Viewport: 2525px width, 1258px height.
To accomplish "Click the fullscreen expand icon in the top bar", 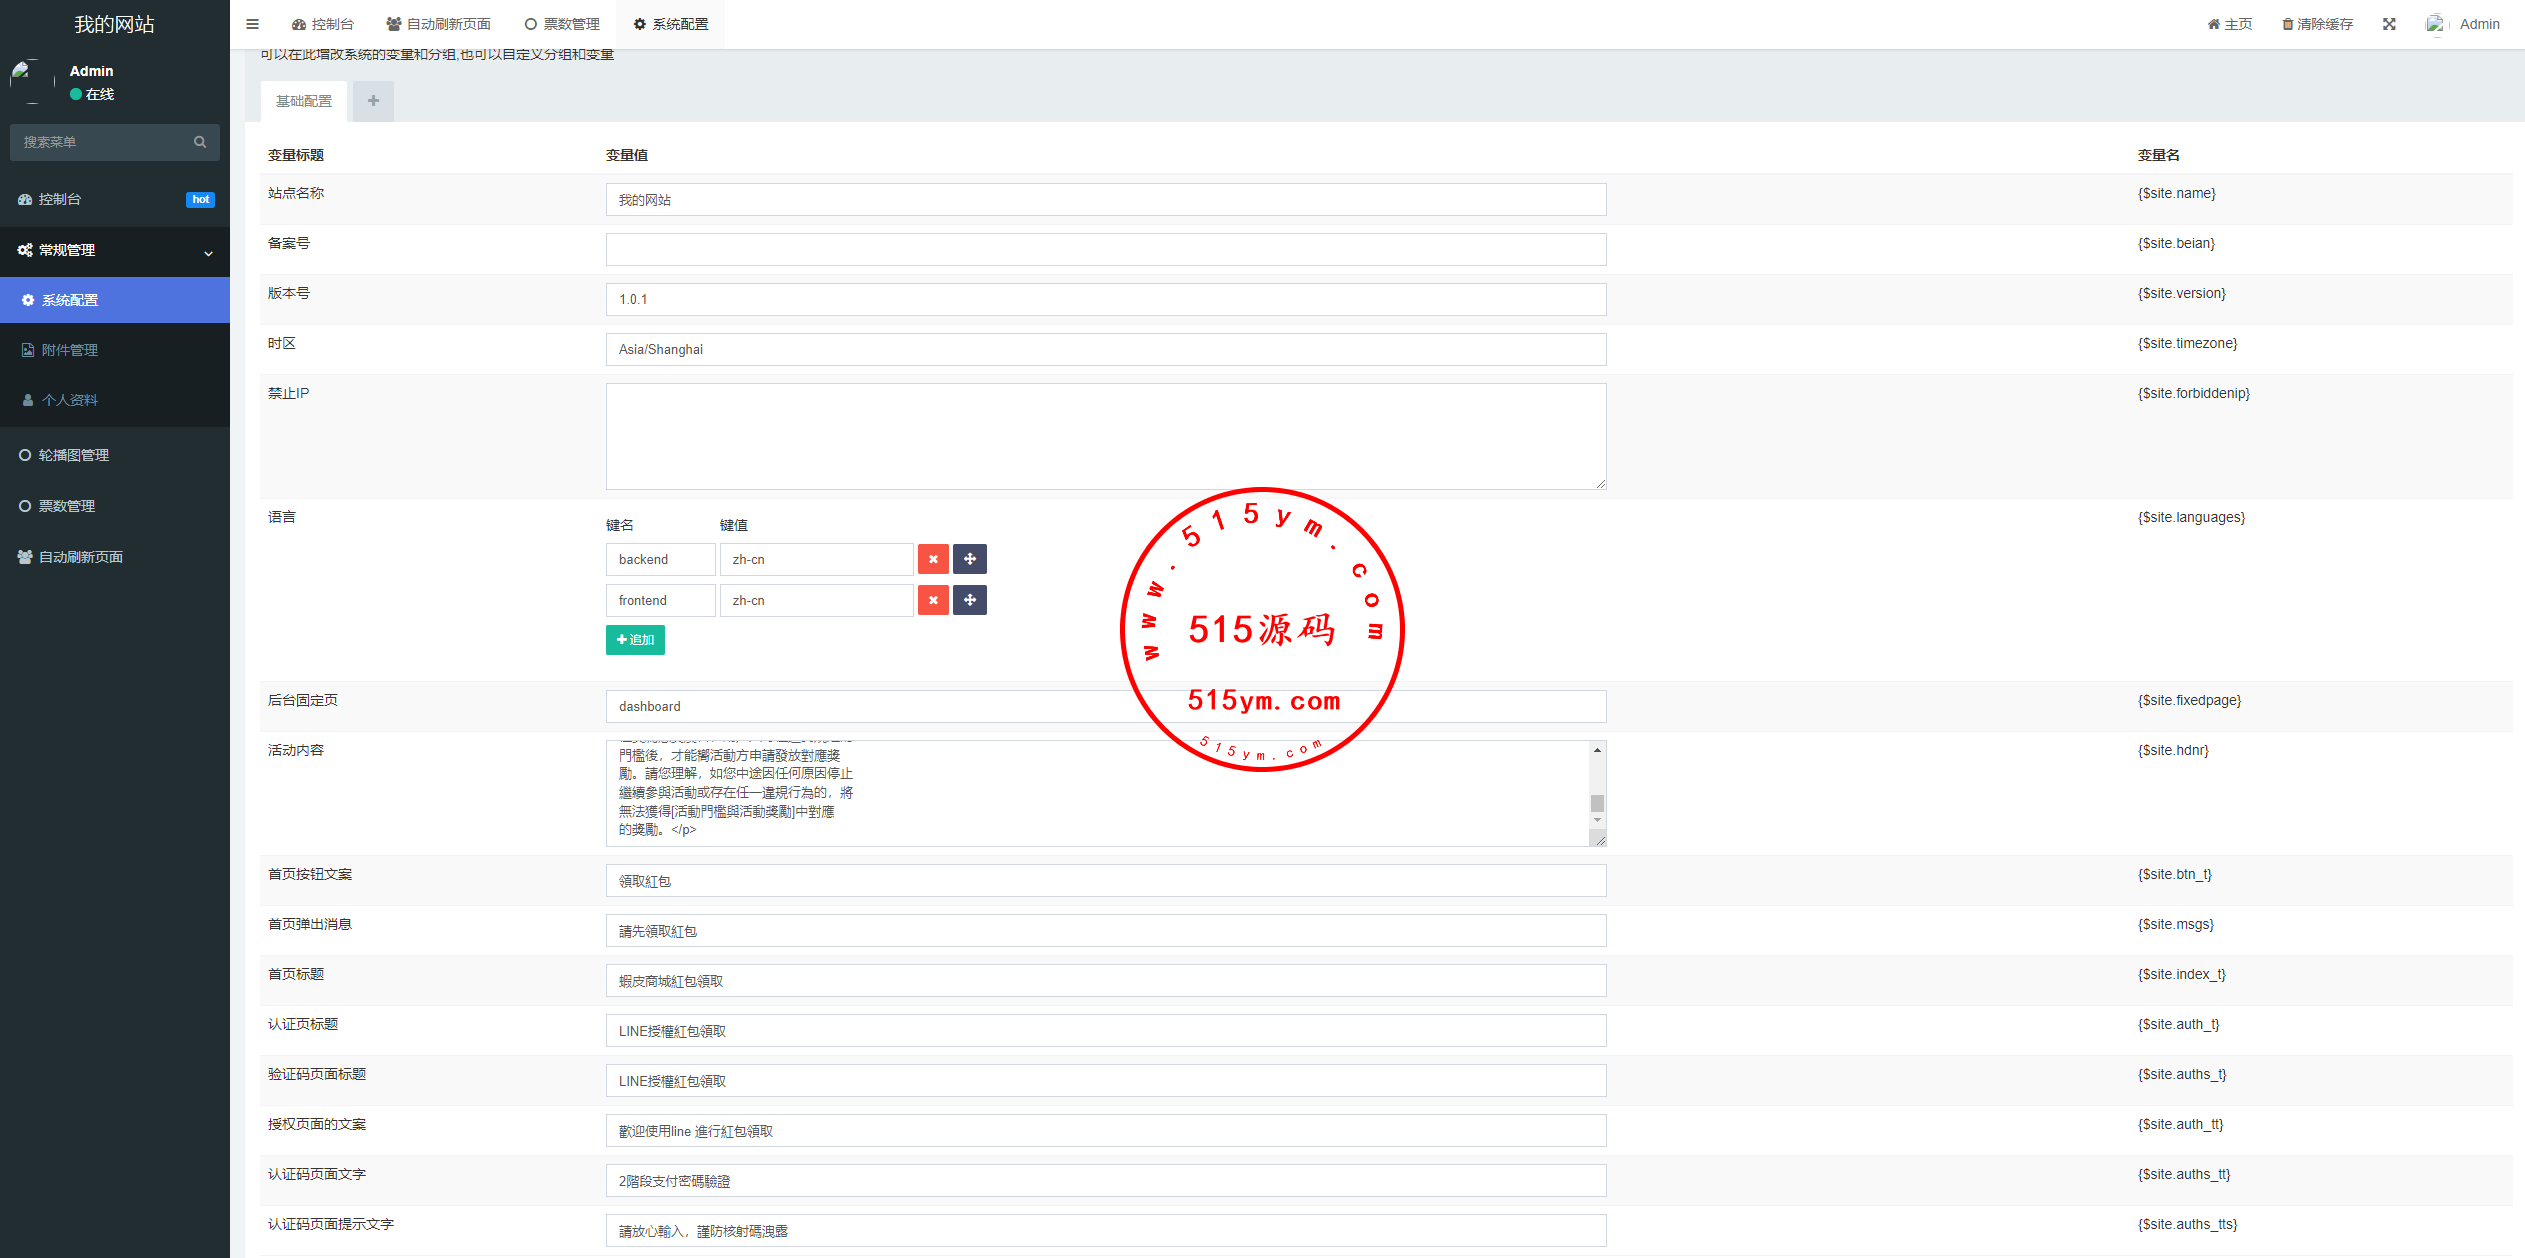I will pyautogui.click(x=2389, y=24).
